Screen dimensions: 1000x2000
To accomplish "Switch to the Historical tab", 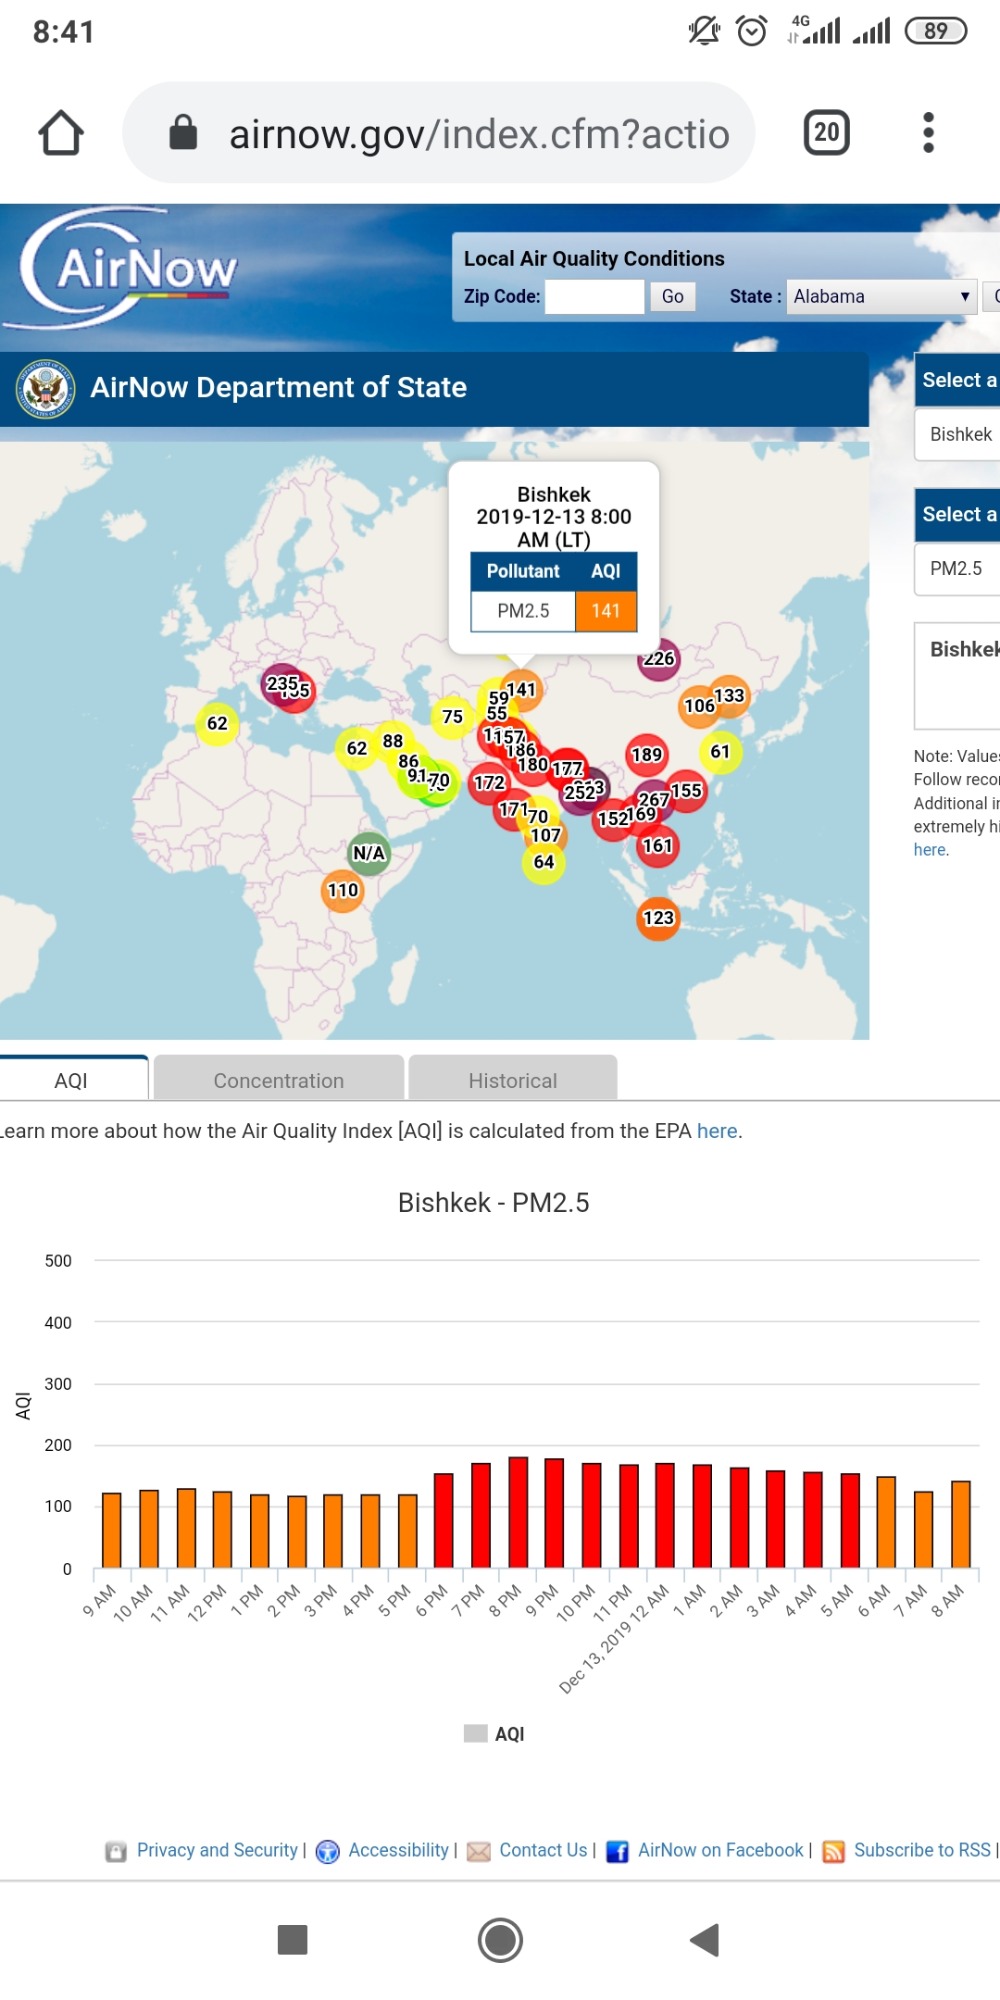I will pos(512,1080).
